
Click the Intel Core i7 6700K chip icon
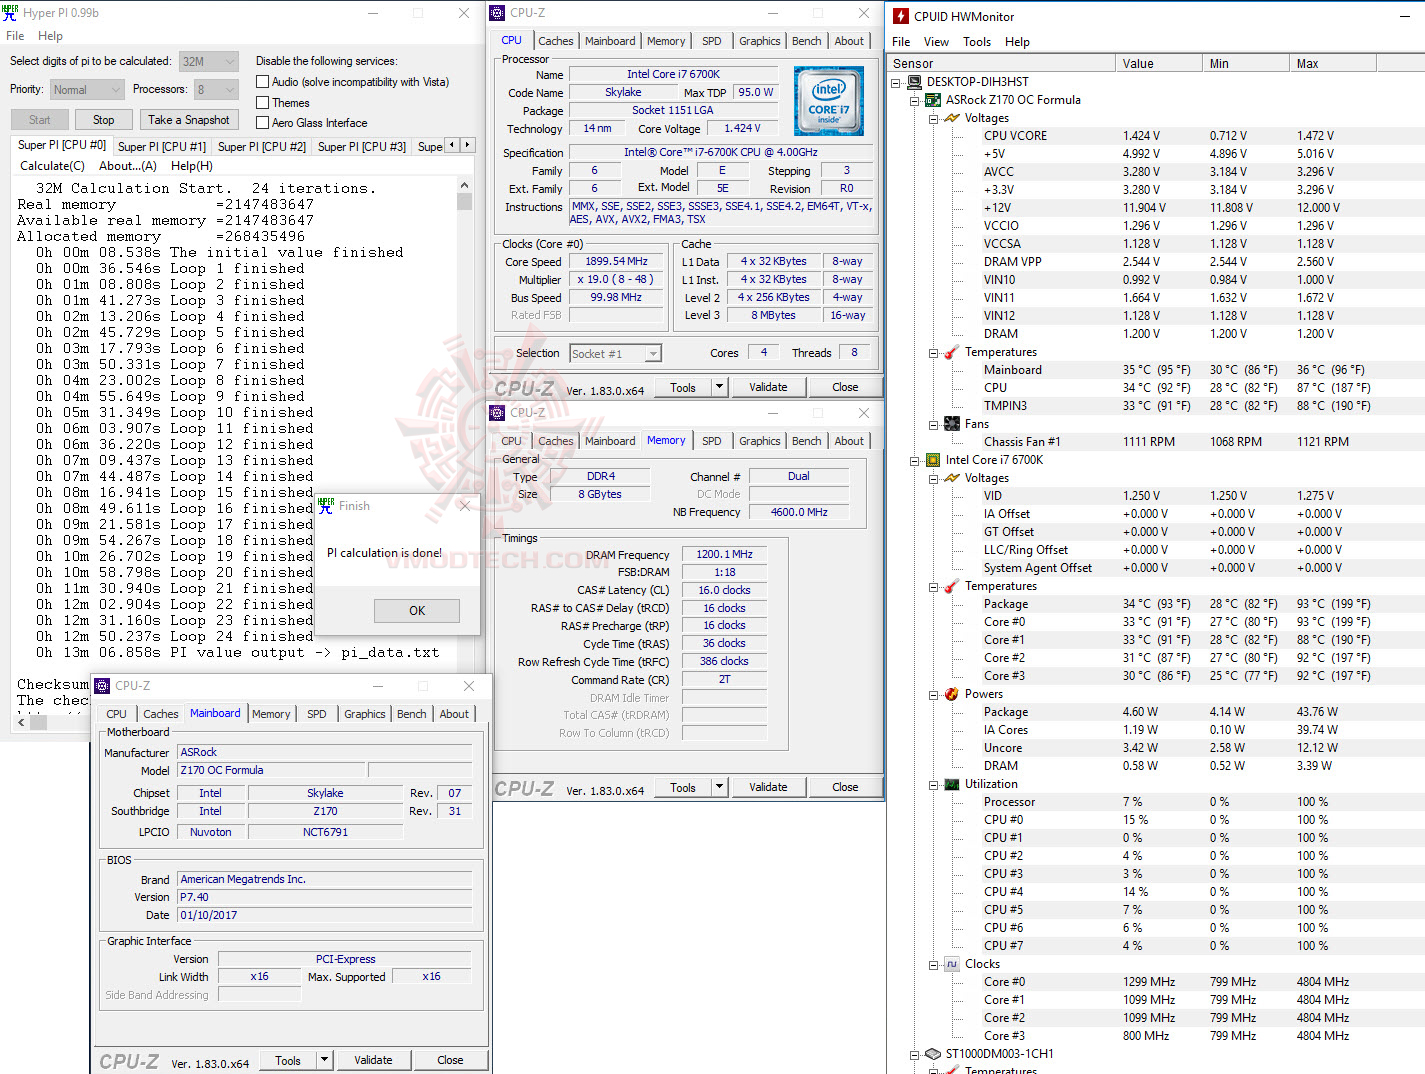click(x=933, y=460)
